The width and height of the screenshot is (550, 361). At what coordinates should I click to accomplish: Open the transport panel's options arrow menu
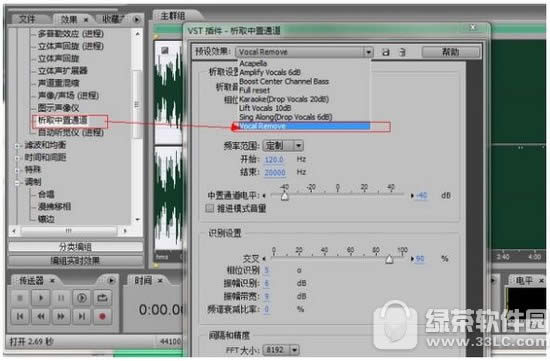point(111,280)
